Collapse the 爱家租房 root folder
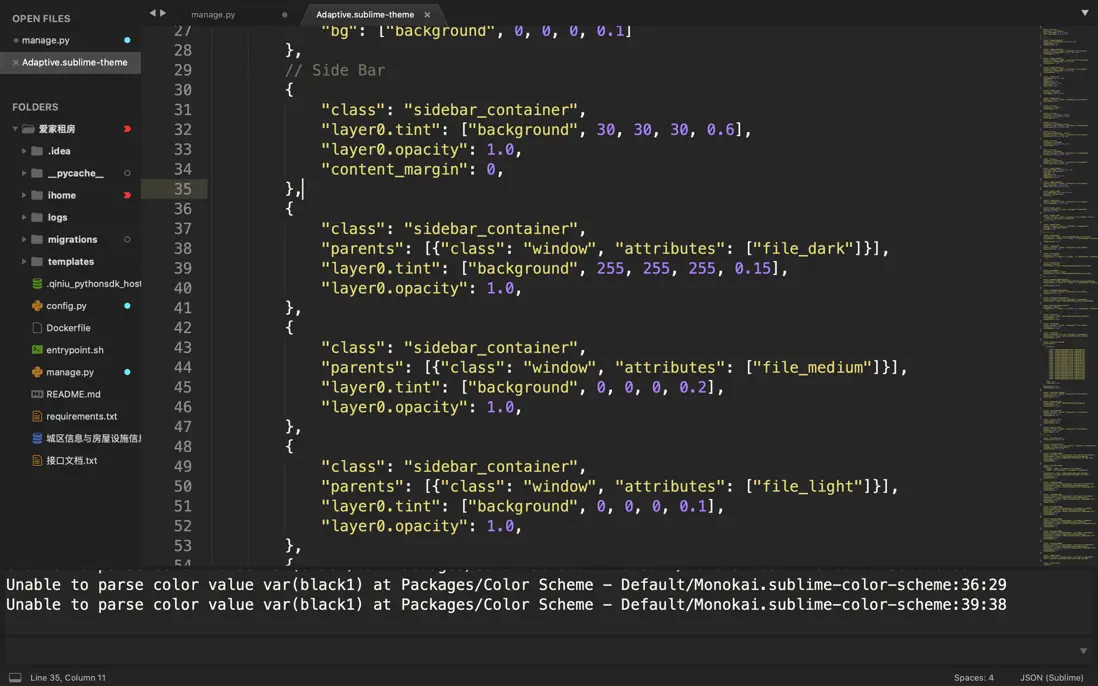The width and height of the screenshot is (1098, 686). point(15,129)
